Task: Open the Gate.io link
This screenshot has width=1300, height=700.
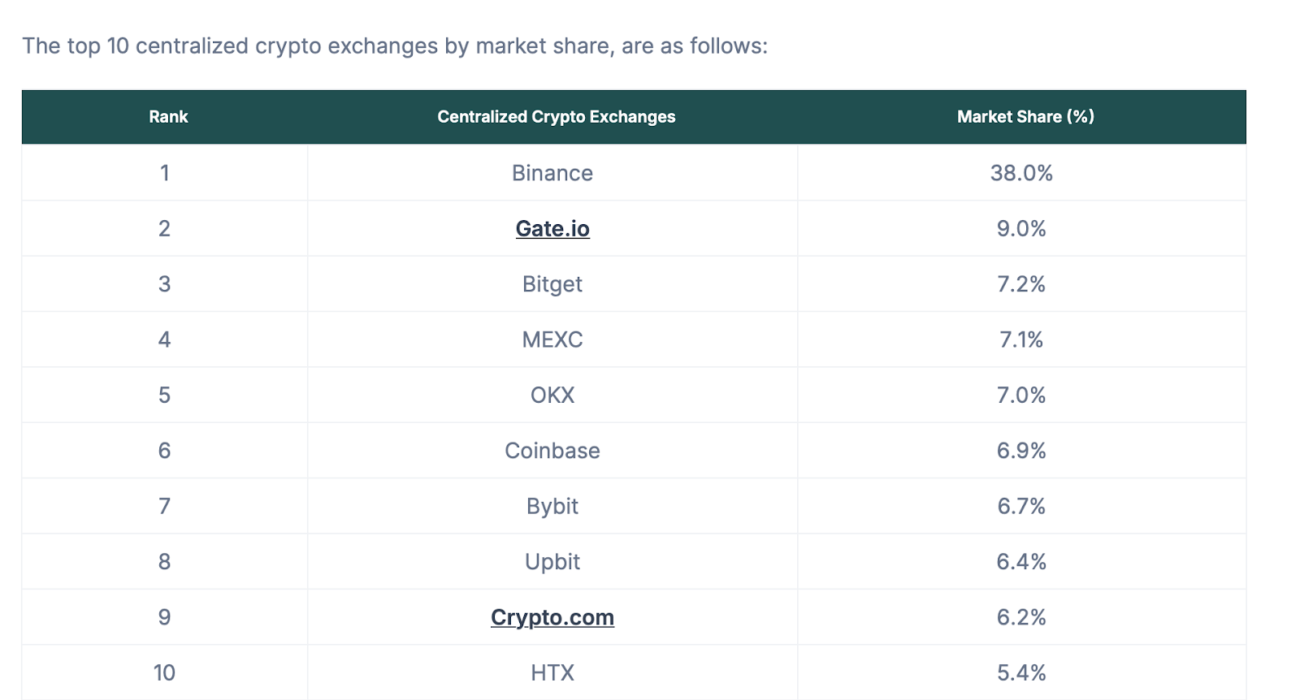Action: coord(552,229)
